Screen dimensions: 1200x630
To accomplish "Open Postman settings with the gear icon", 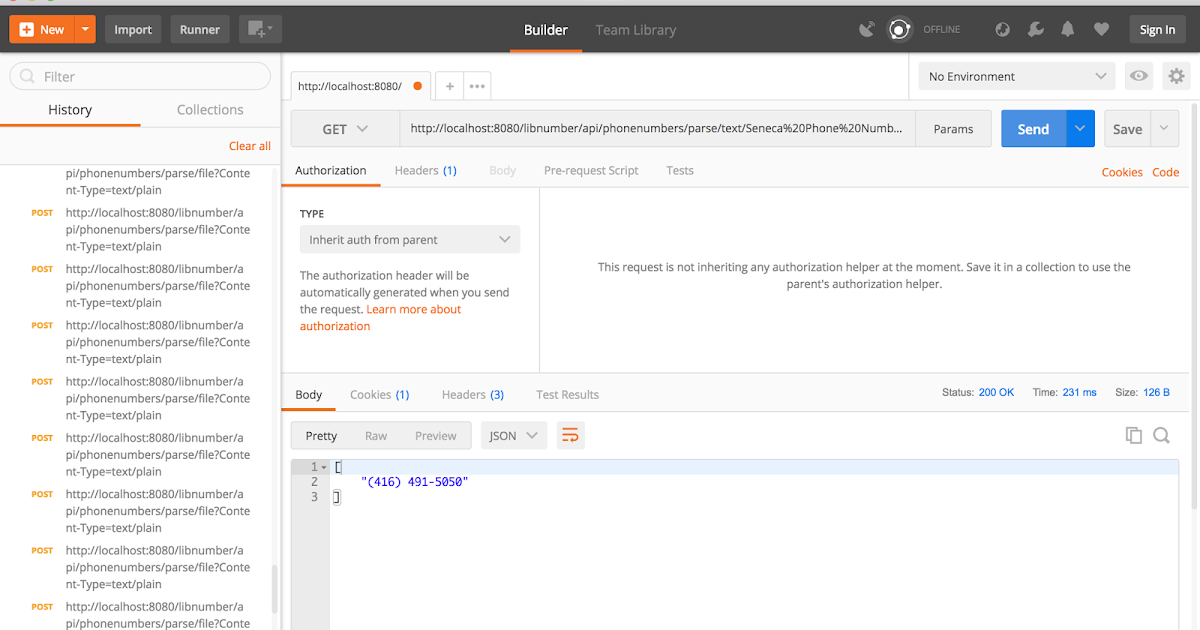I will (1176, 76).
